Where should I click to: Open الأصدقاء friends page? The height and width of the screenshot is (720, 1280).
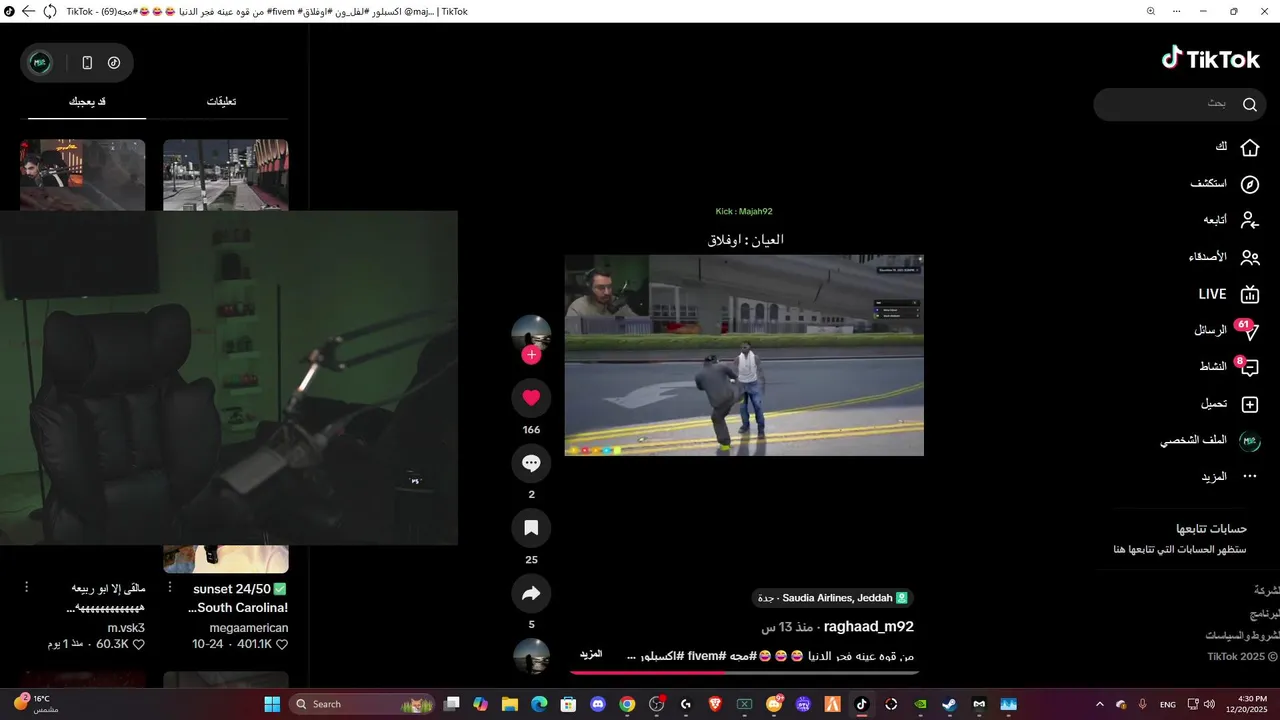1224,257
